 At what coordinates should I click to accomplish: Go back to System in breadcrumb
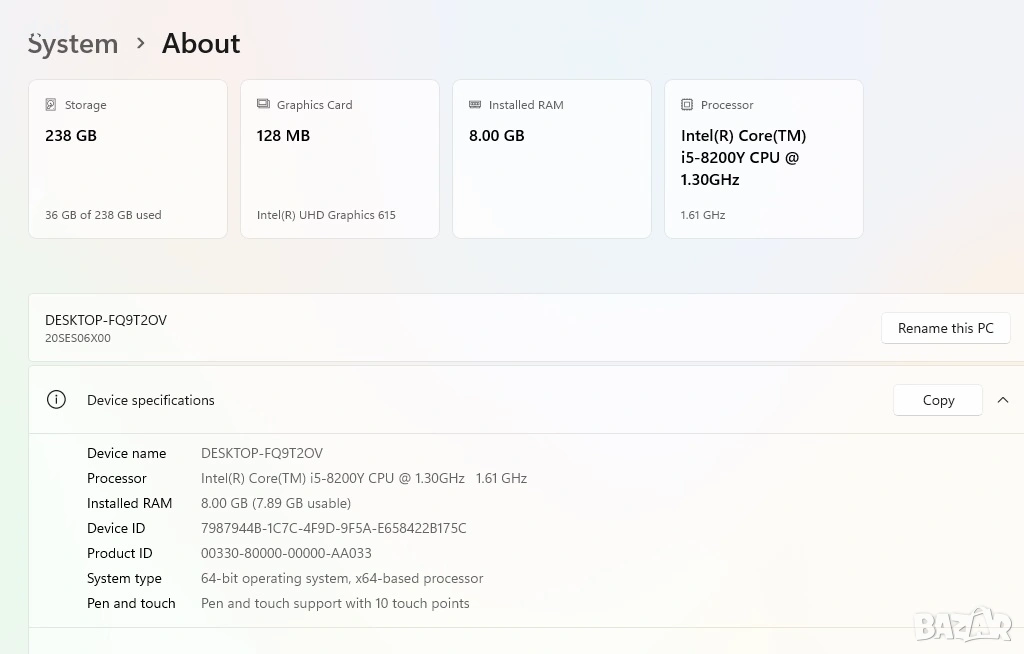pyautogui.click(x=73, y=44)
